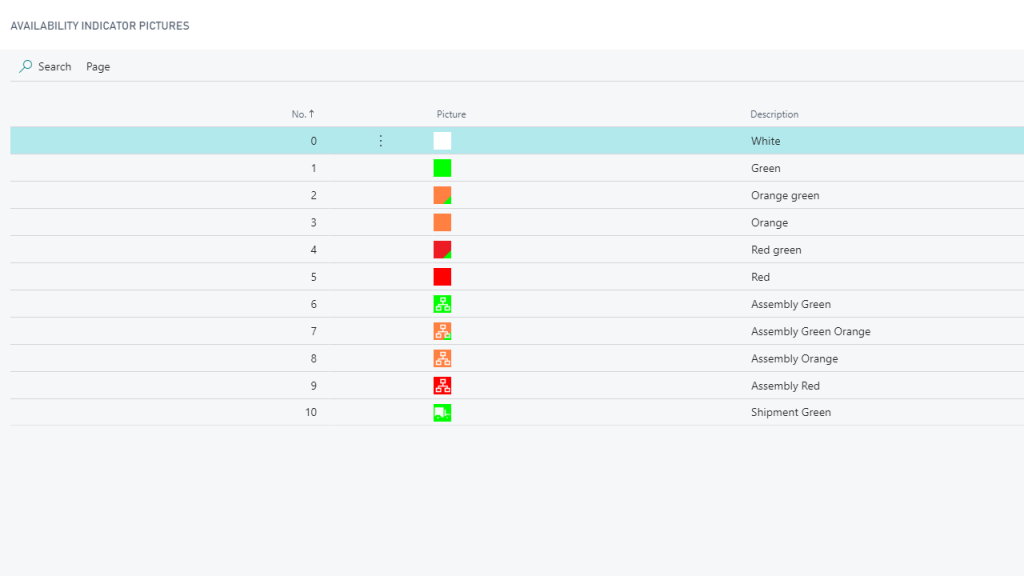Click the Assembly Green Orange picture icon
1024x576 pixels.
442,331
